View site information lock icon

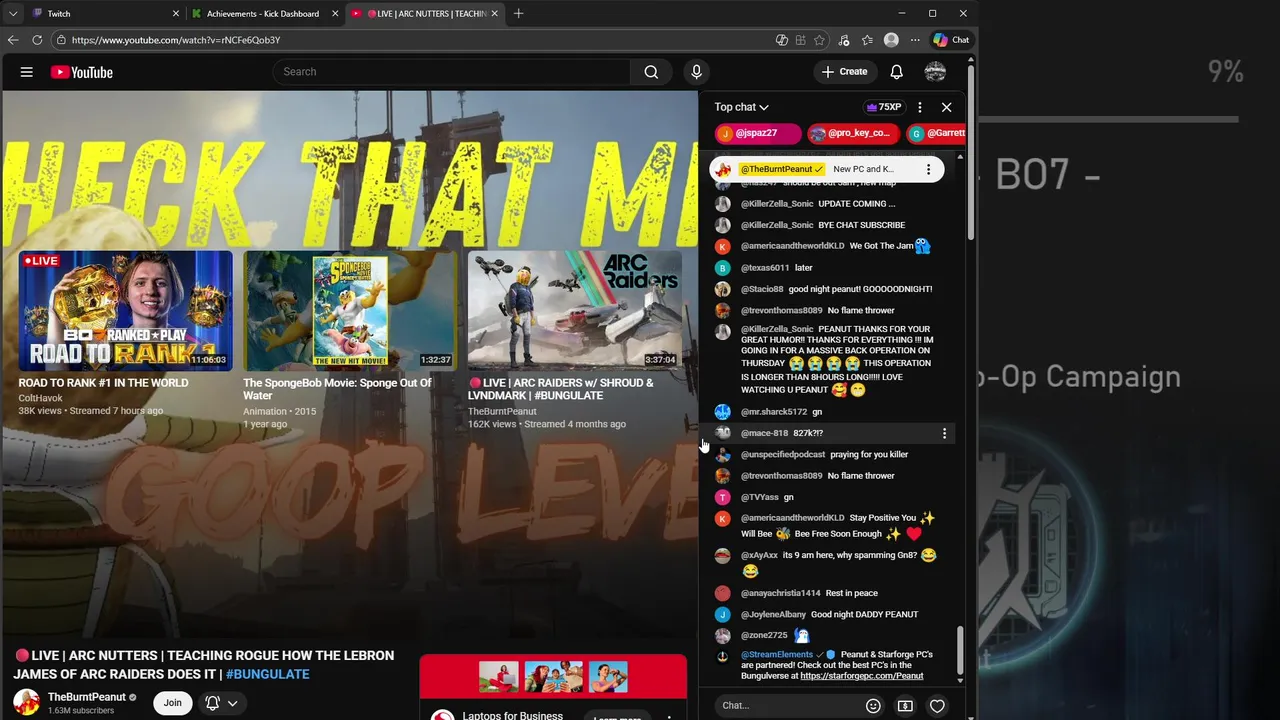61,40
